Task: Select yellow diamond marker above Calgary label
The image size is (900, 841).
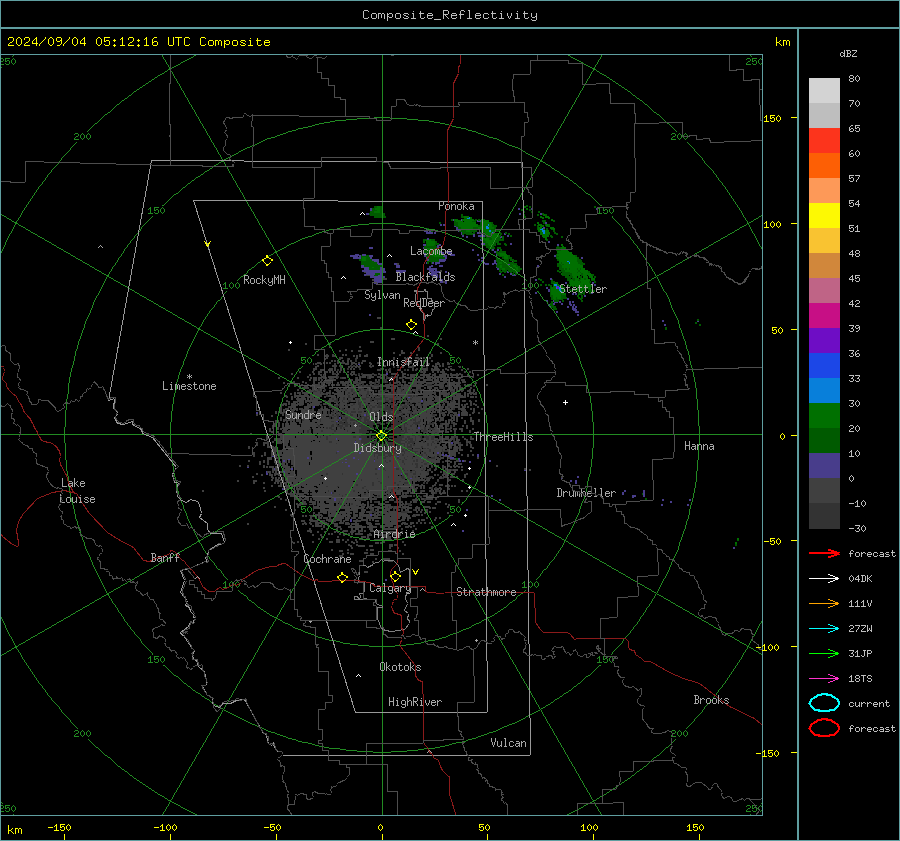Action: (395, 576)
